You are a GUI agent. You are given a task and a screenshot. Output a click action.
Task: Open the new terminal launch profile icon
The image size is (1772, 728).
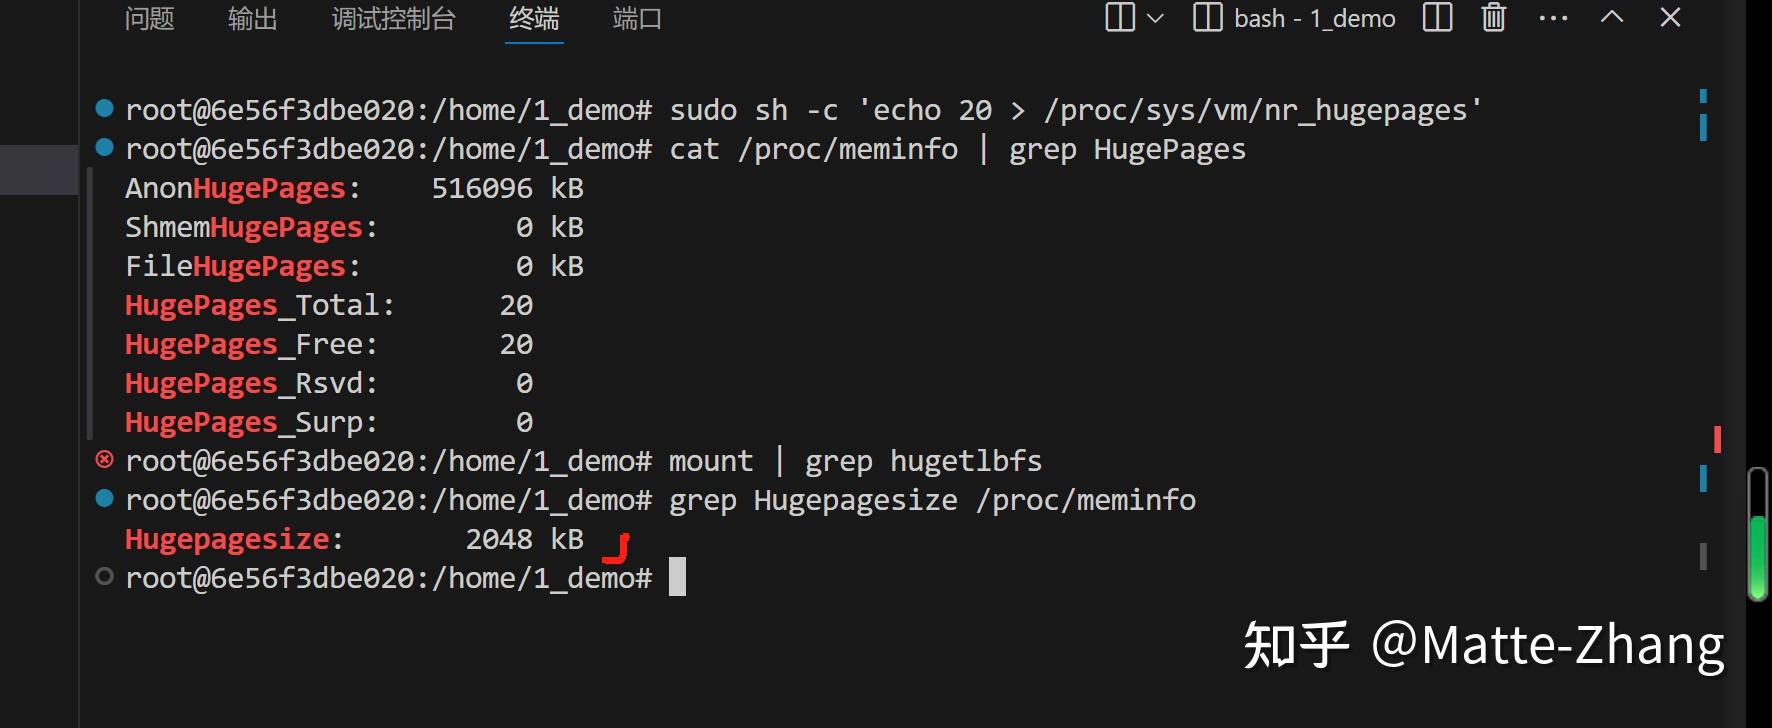tap(1117, 18)
